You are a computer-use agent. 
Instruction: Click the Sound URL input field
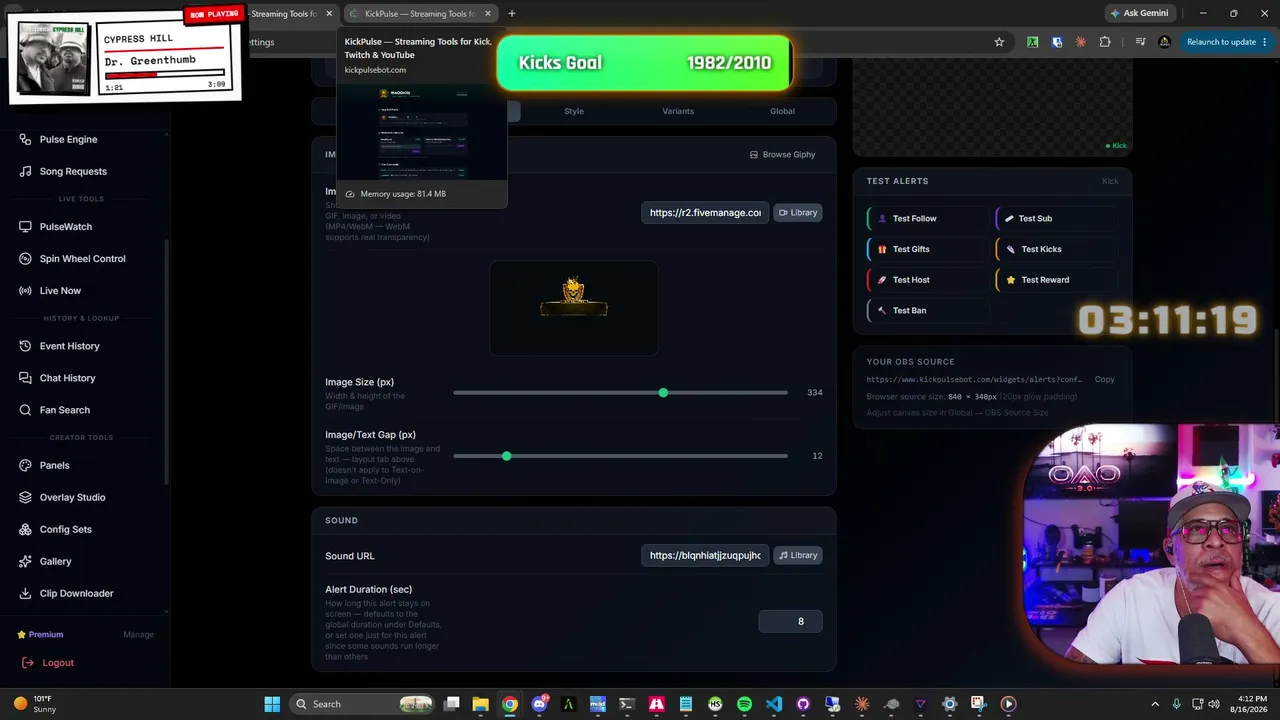(705, 556)
